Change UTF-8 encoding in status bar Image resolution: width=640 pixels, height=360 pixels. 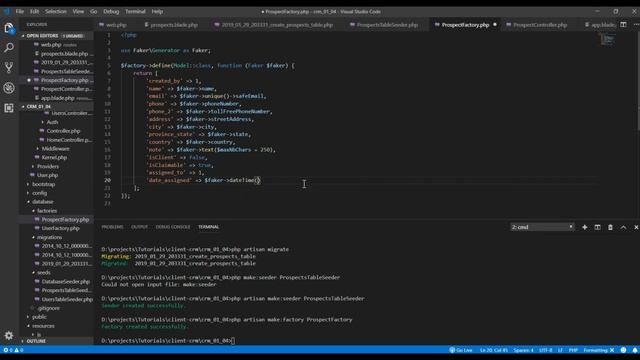546,350
